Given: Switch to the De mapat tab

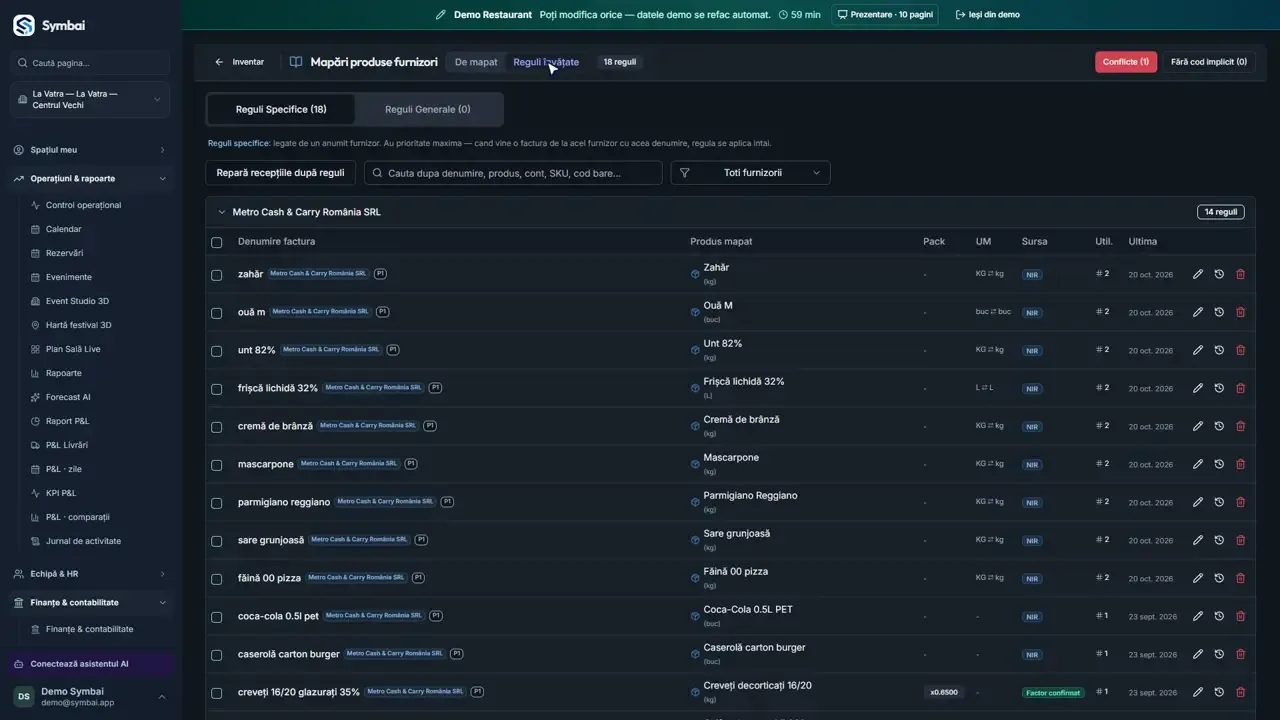Looking at the screenshot, I should coord(476,62).
